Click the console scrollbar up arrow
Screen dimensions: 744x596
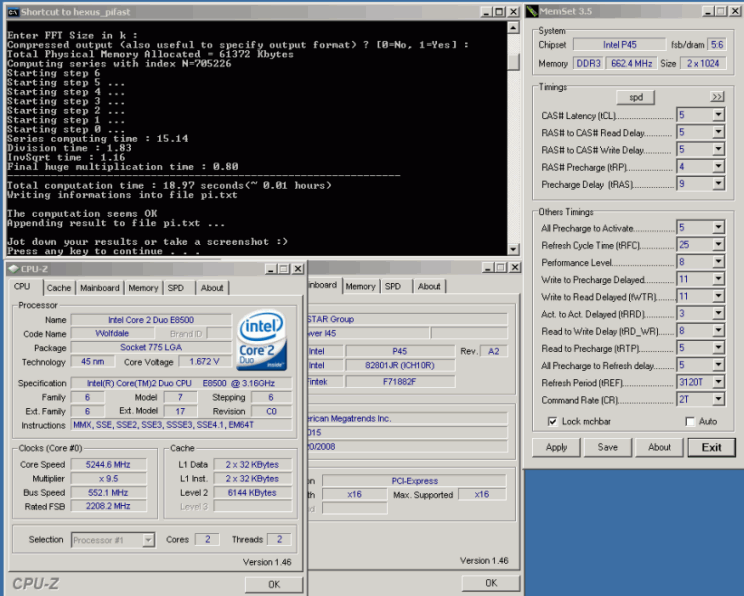click(513, 28)
